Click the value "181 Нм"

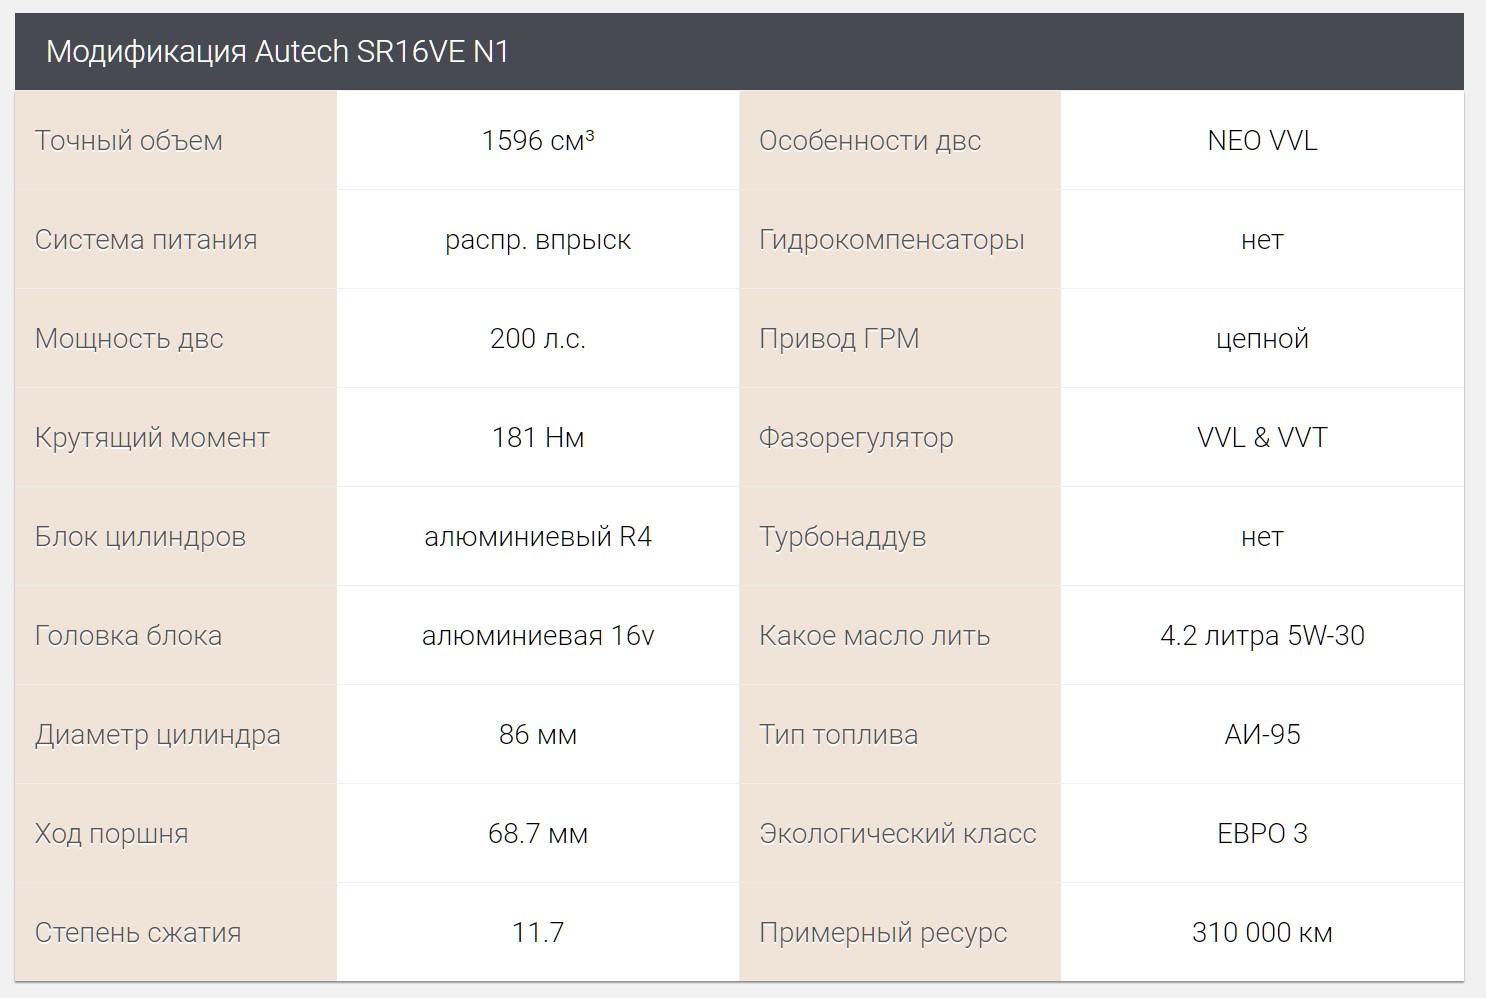click(x=538, y=437)
